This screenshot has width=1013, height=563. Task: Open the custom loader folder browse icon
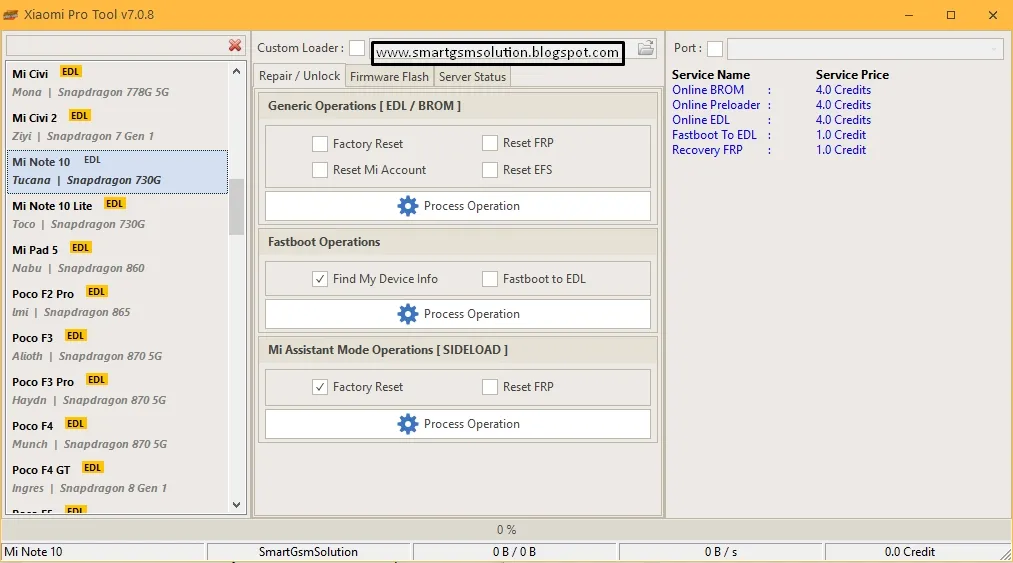[x=645, y=48]
